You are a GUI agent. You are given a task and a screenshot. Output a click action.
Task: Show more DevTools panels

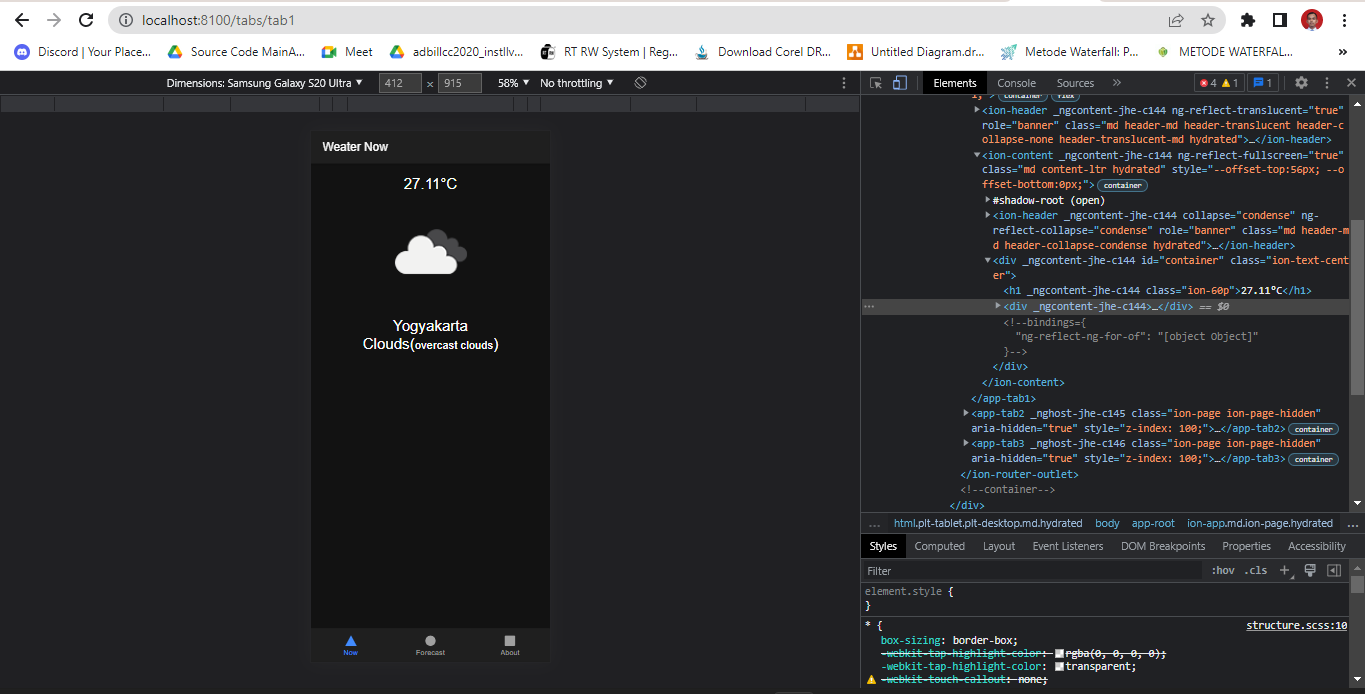coord(1117,83)
